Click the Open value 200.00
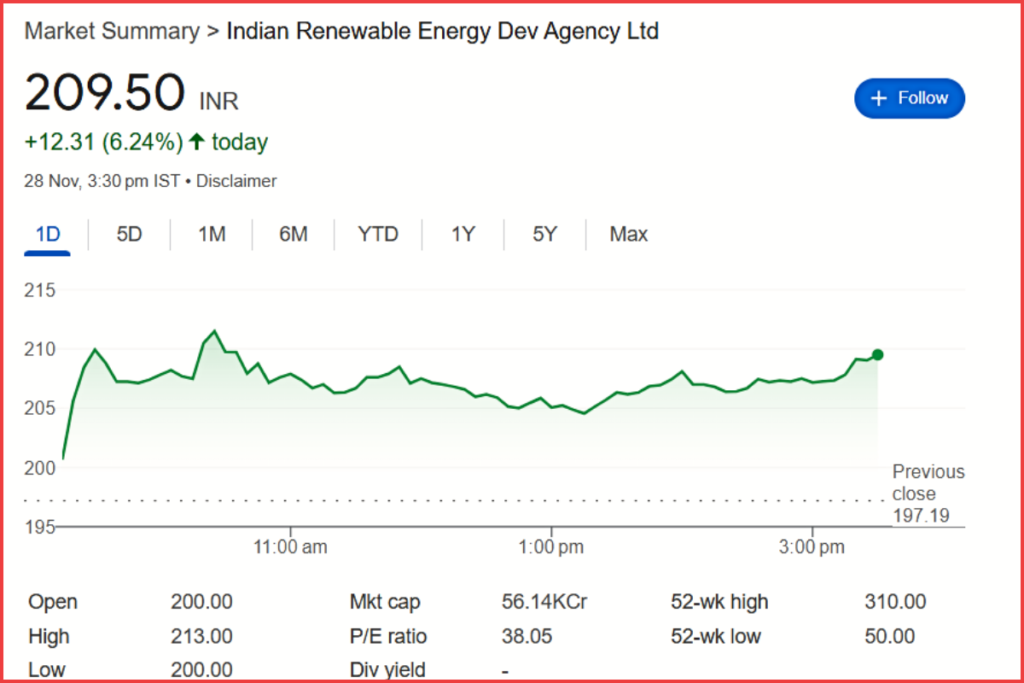The width and height of the screenshot is (1024, 683). (x=202, y=601)
